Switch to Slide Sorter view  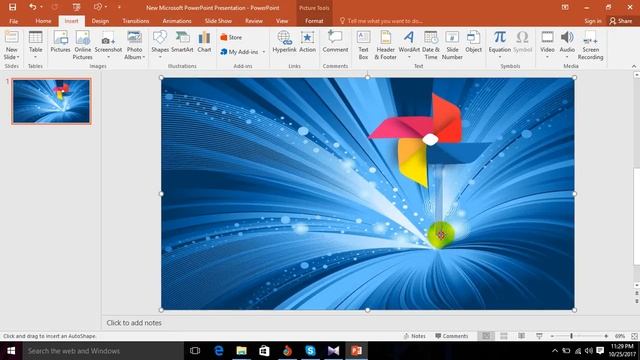click(504, 336)
